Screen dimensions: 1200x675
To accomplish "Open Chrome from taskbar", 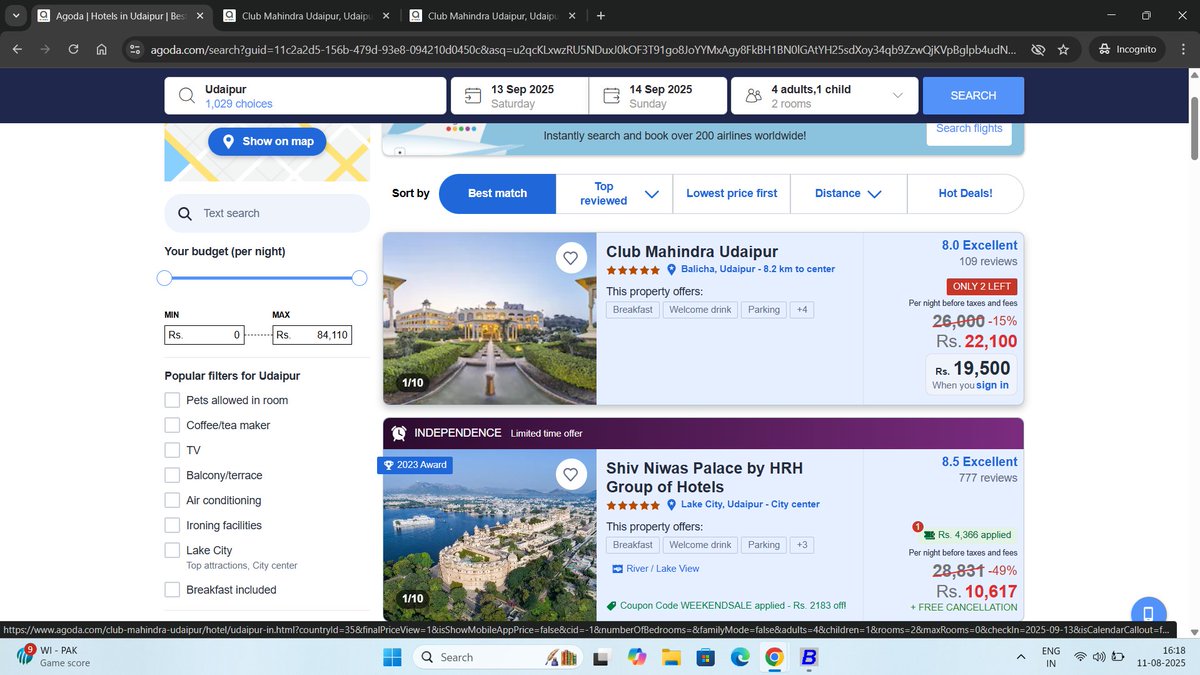I will [x=774, y=657].
